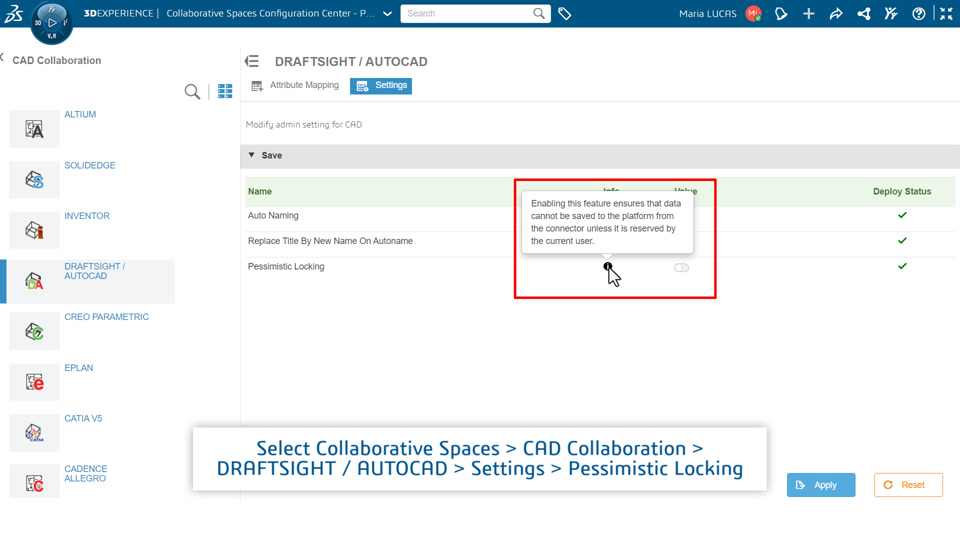Click the tag icon beside search
960x540 pixels.
click(564, 13)
